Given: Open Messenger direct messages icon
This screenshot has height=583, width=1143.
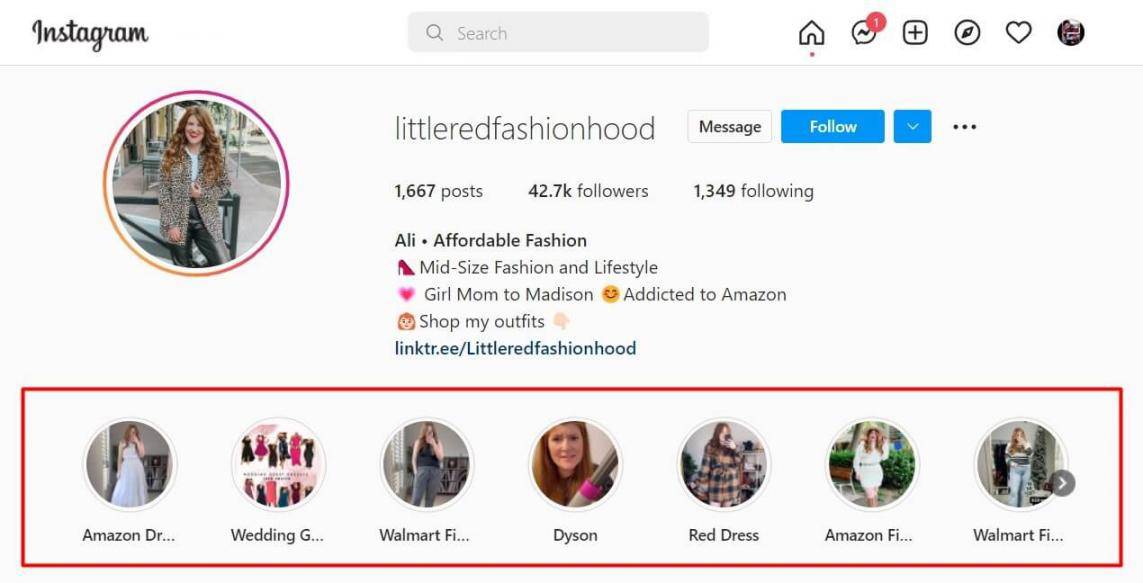Looking at the screenshot, I should [x=864, y=33].
